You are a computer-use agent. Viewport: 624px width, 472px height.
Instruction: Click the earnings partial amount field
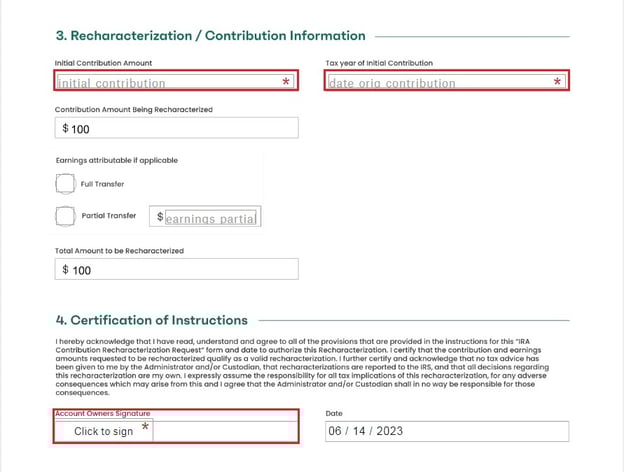(211, 217)
